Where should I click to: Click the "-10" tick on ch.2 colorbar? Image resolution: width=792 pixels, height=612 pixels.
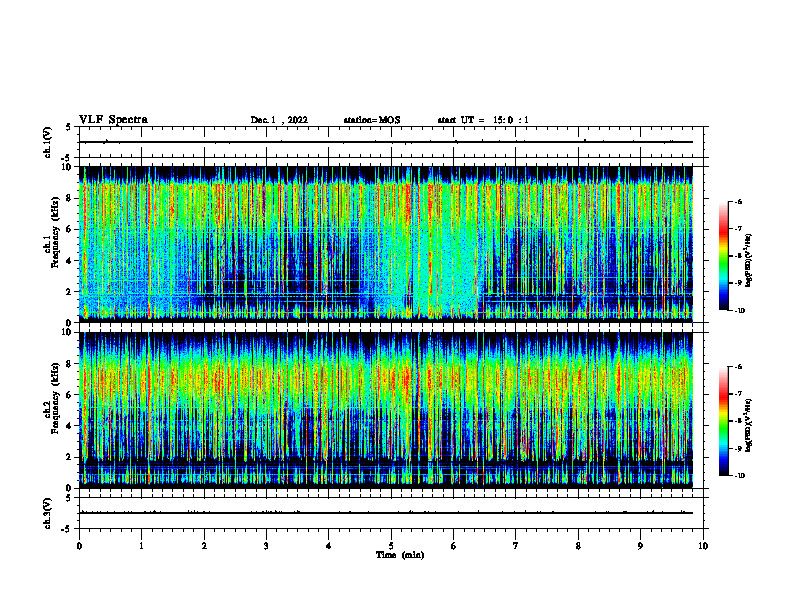pos(740,476)
